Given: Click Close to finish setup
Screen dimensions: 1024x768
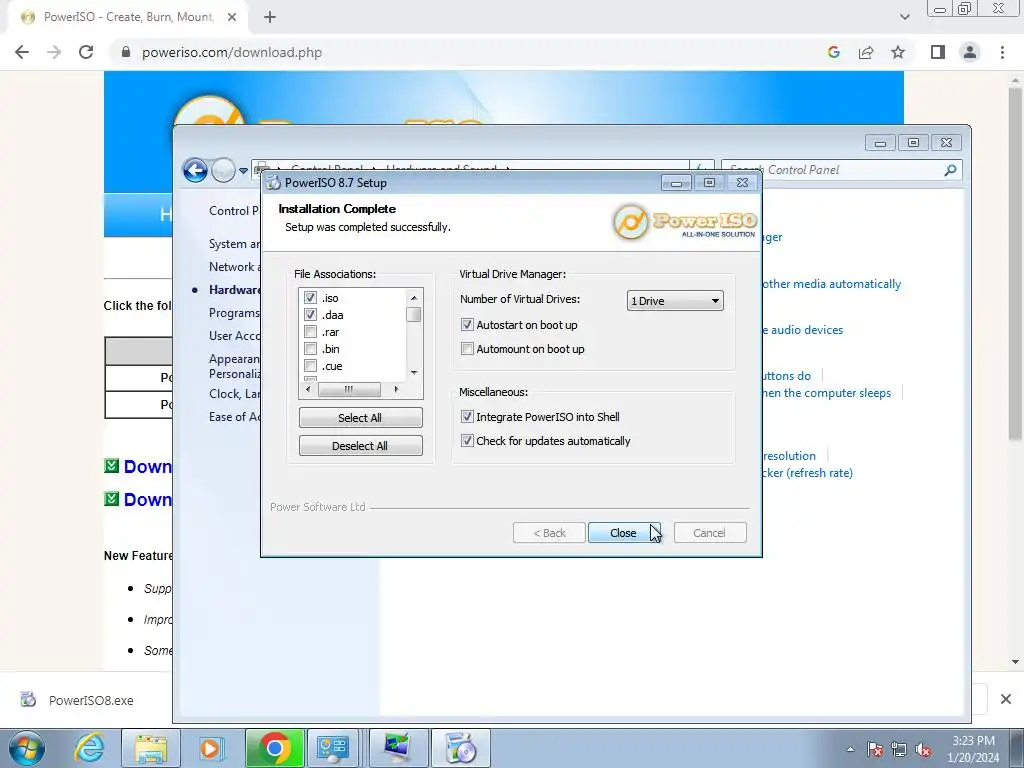Looking at the screenshot, I should click(x=624, y=533).
